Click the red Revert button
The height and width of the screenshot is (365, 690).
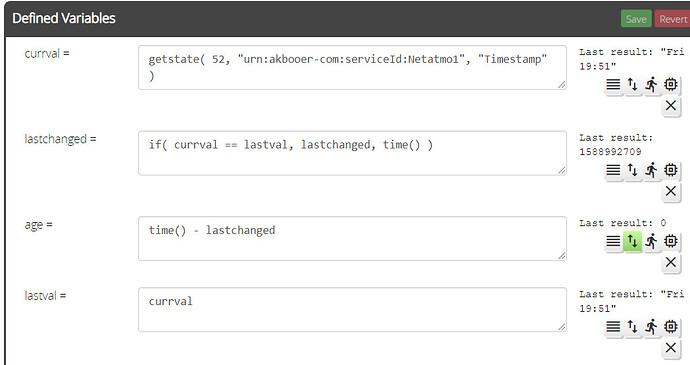pos(672,19)
